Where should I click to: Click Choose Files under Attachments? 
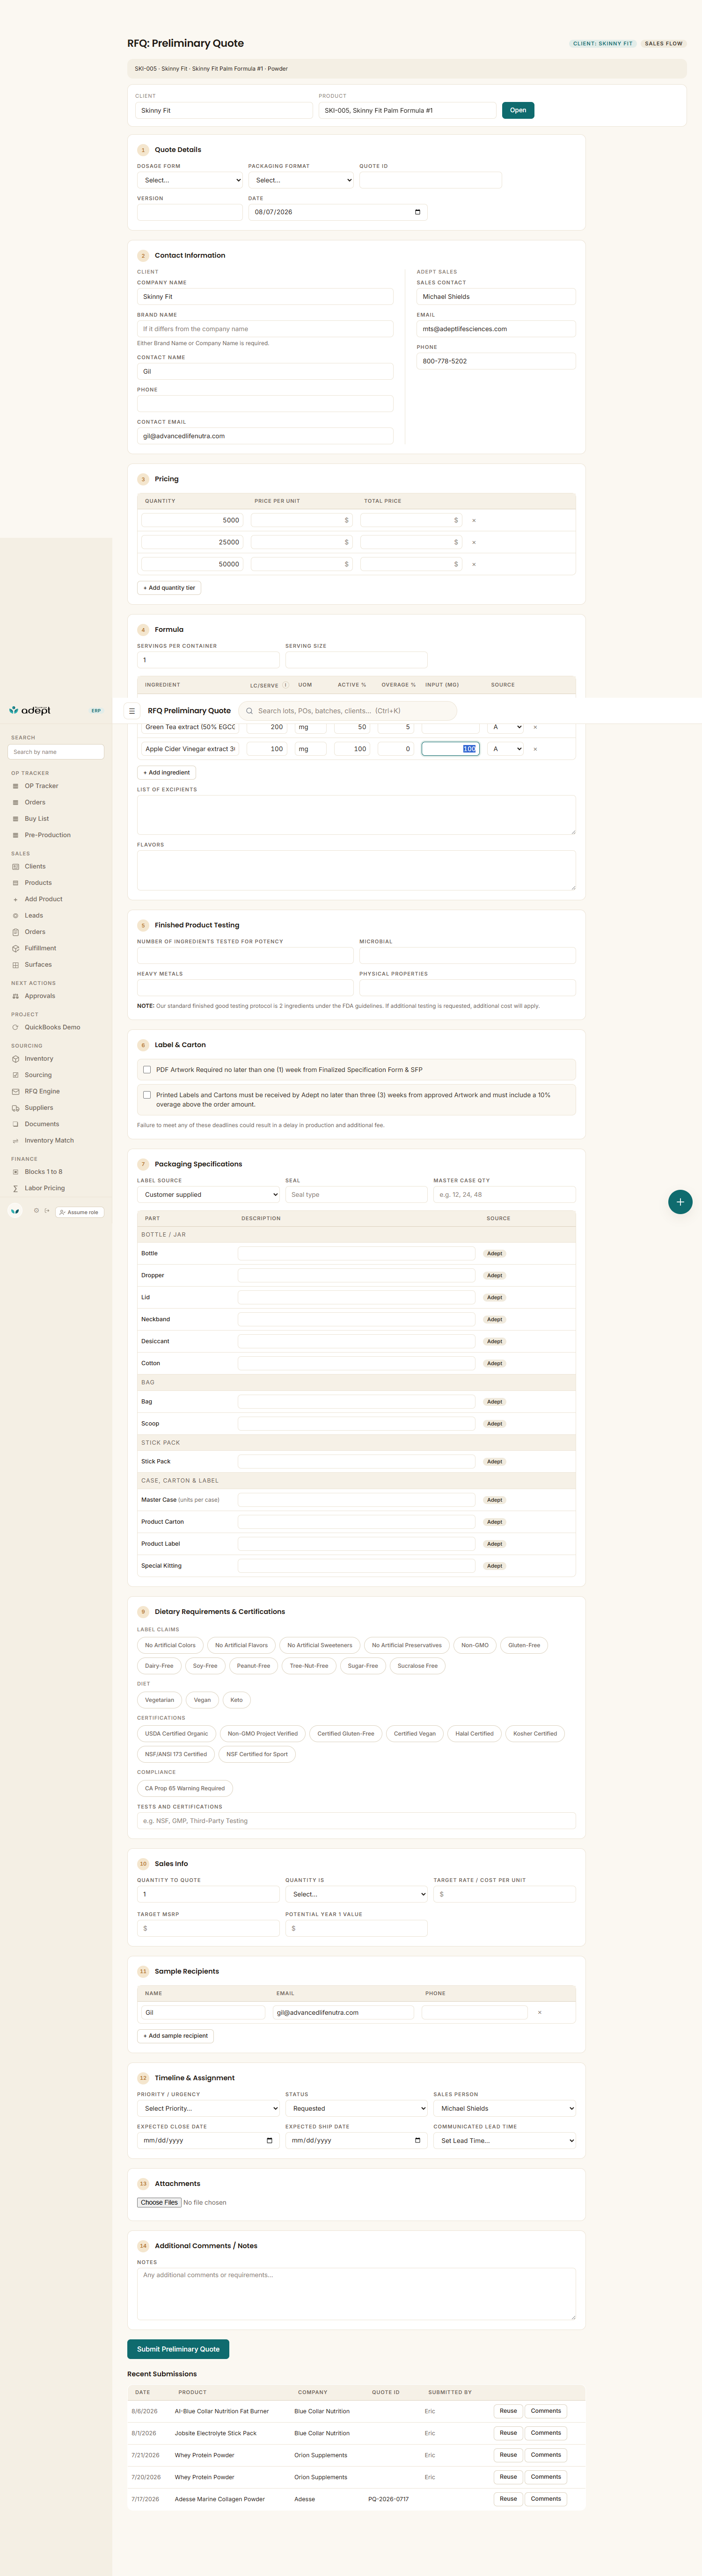tap(159, 2203)
